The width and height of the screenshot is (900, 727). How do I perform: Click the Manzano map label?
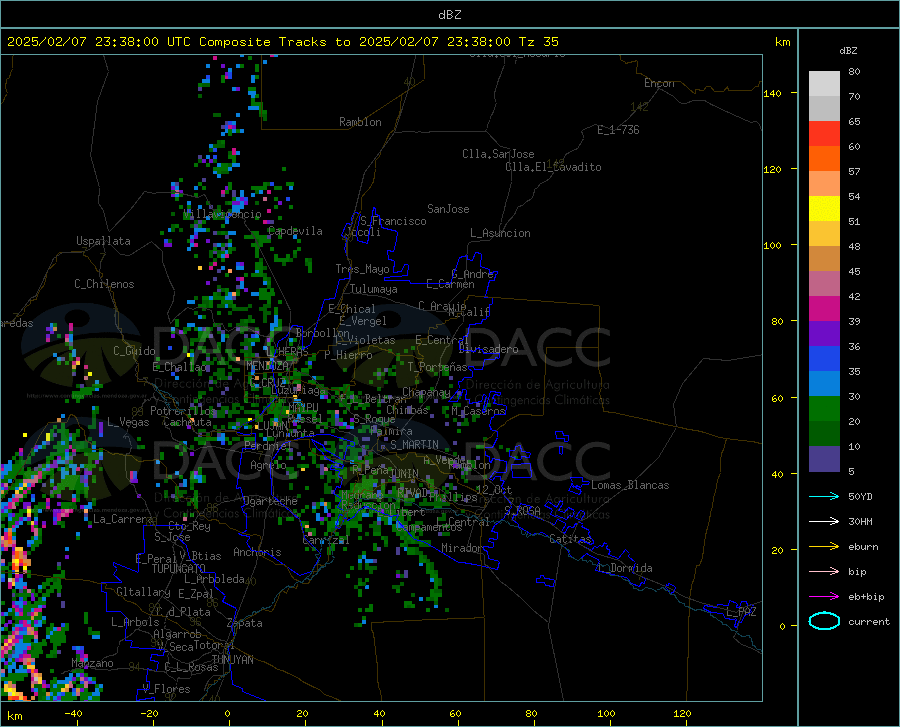pyautogui.click(x=92, y=663)
